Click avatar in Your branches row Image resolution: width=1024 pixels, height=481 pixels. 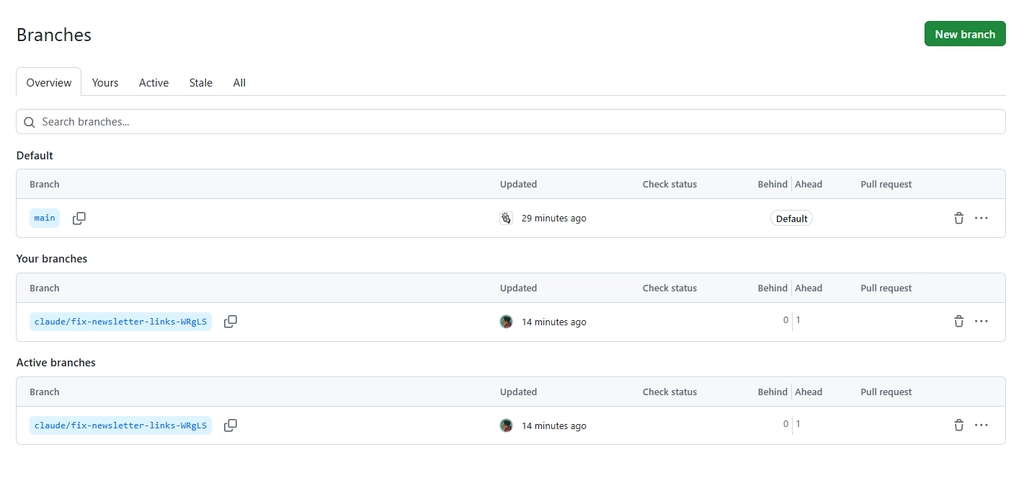tap(506, 322)
